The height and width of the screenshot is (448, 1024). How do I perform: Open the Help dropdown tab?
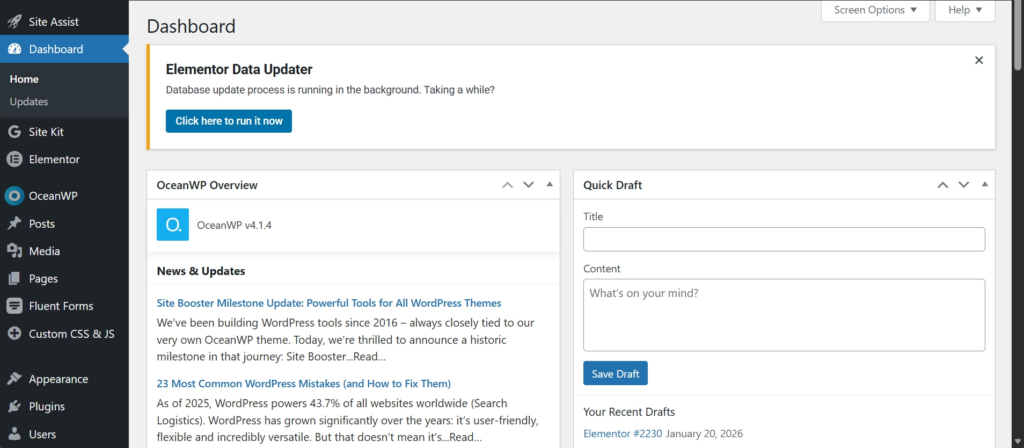(x=965, y=10)
